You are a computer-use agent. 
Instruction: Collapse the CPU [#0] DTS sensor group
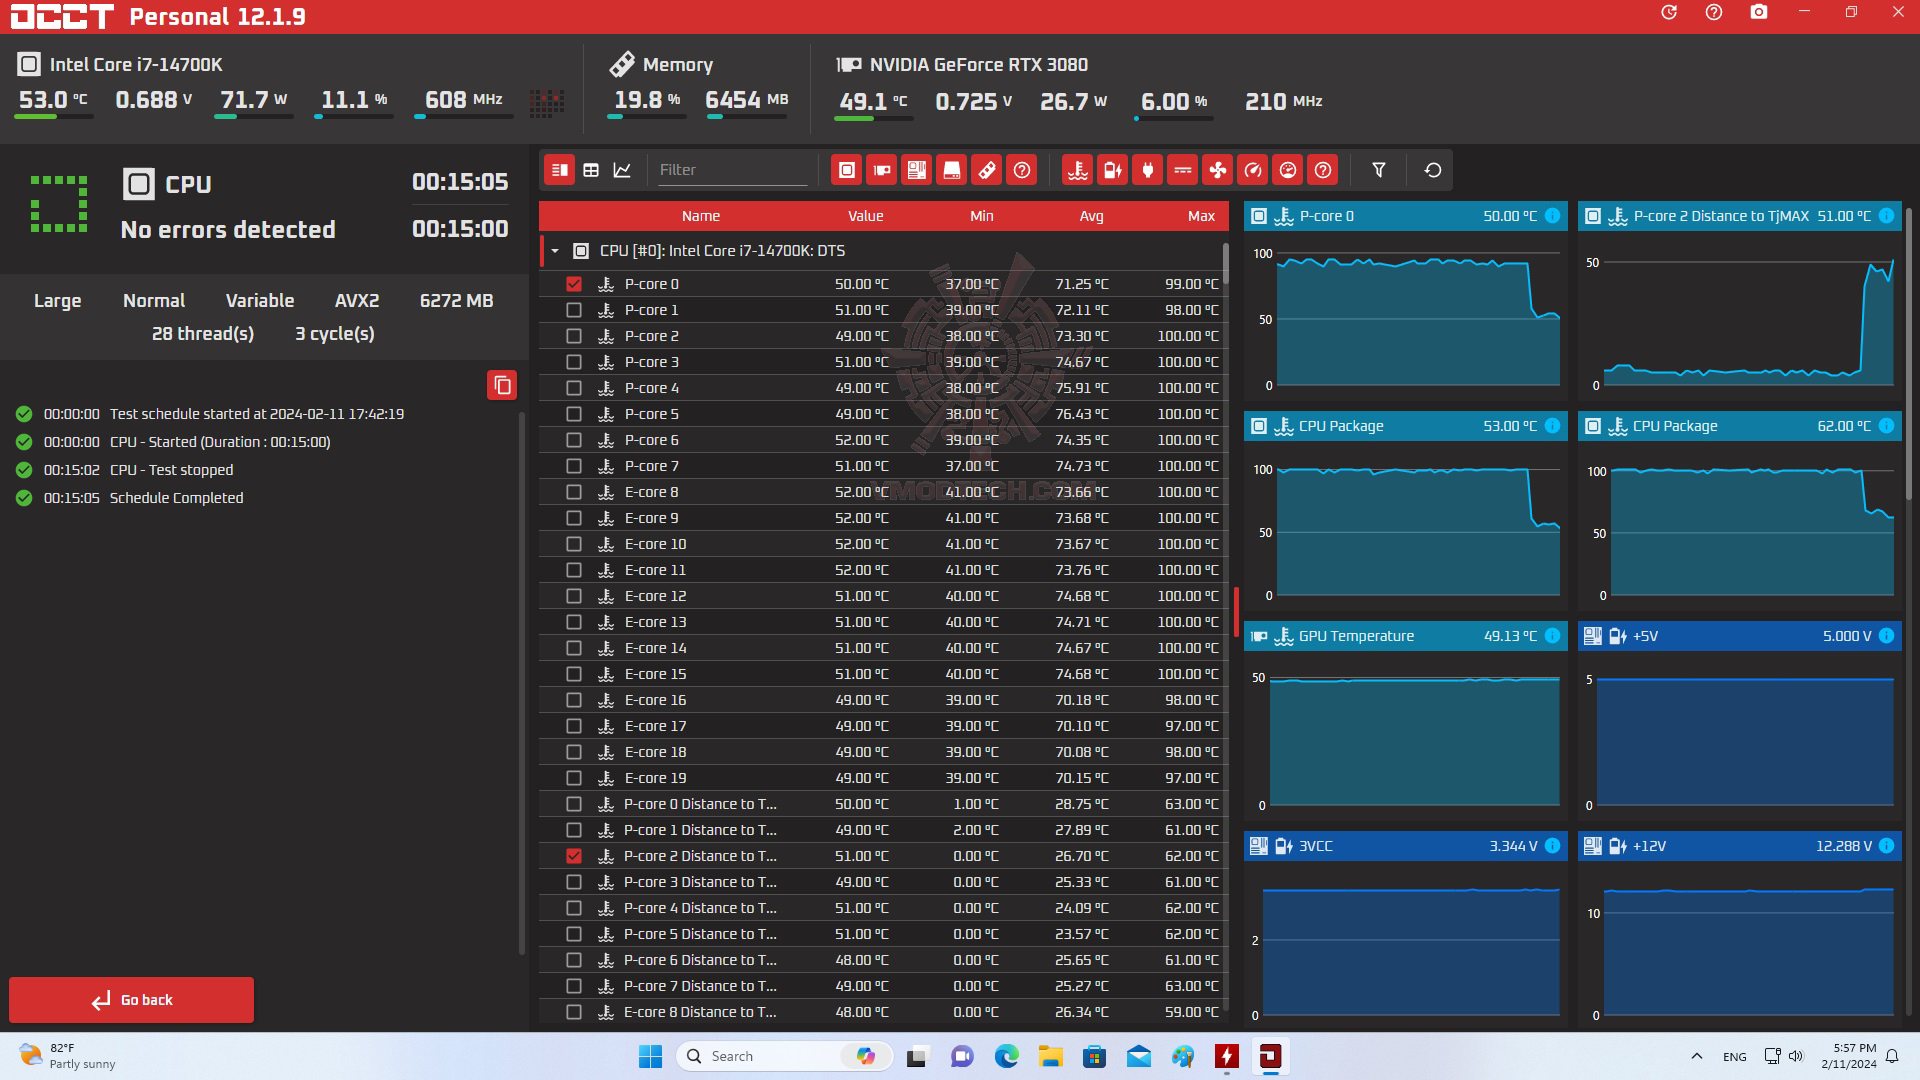555,251
